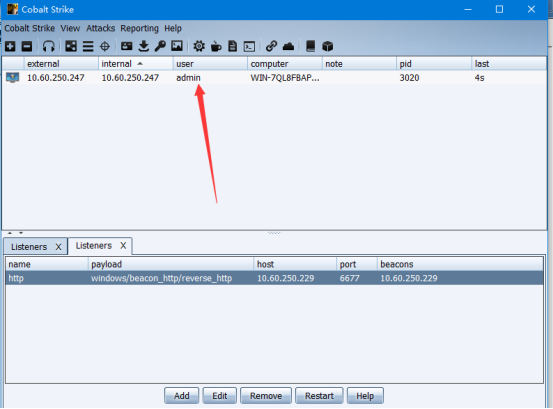Image resolution: width=553 pixels, height=409 pixels.
Task: Sort listeners by name column header
Action: 47,264
